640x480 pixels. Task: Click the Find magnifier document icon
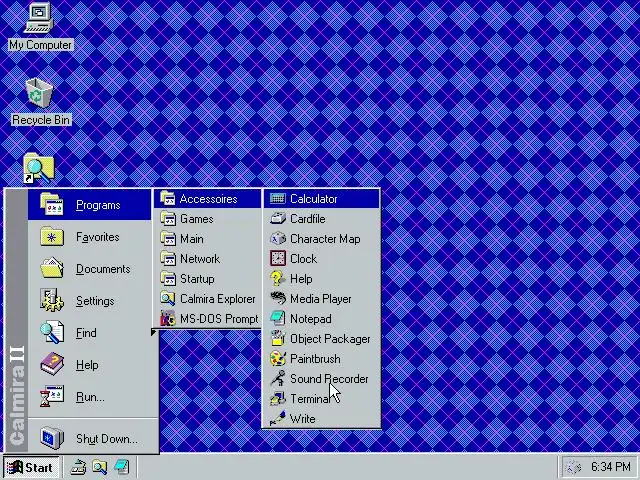[52, 332]
